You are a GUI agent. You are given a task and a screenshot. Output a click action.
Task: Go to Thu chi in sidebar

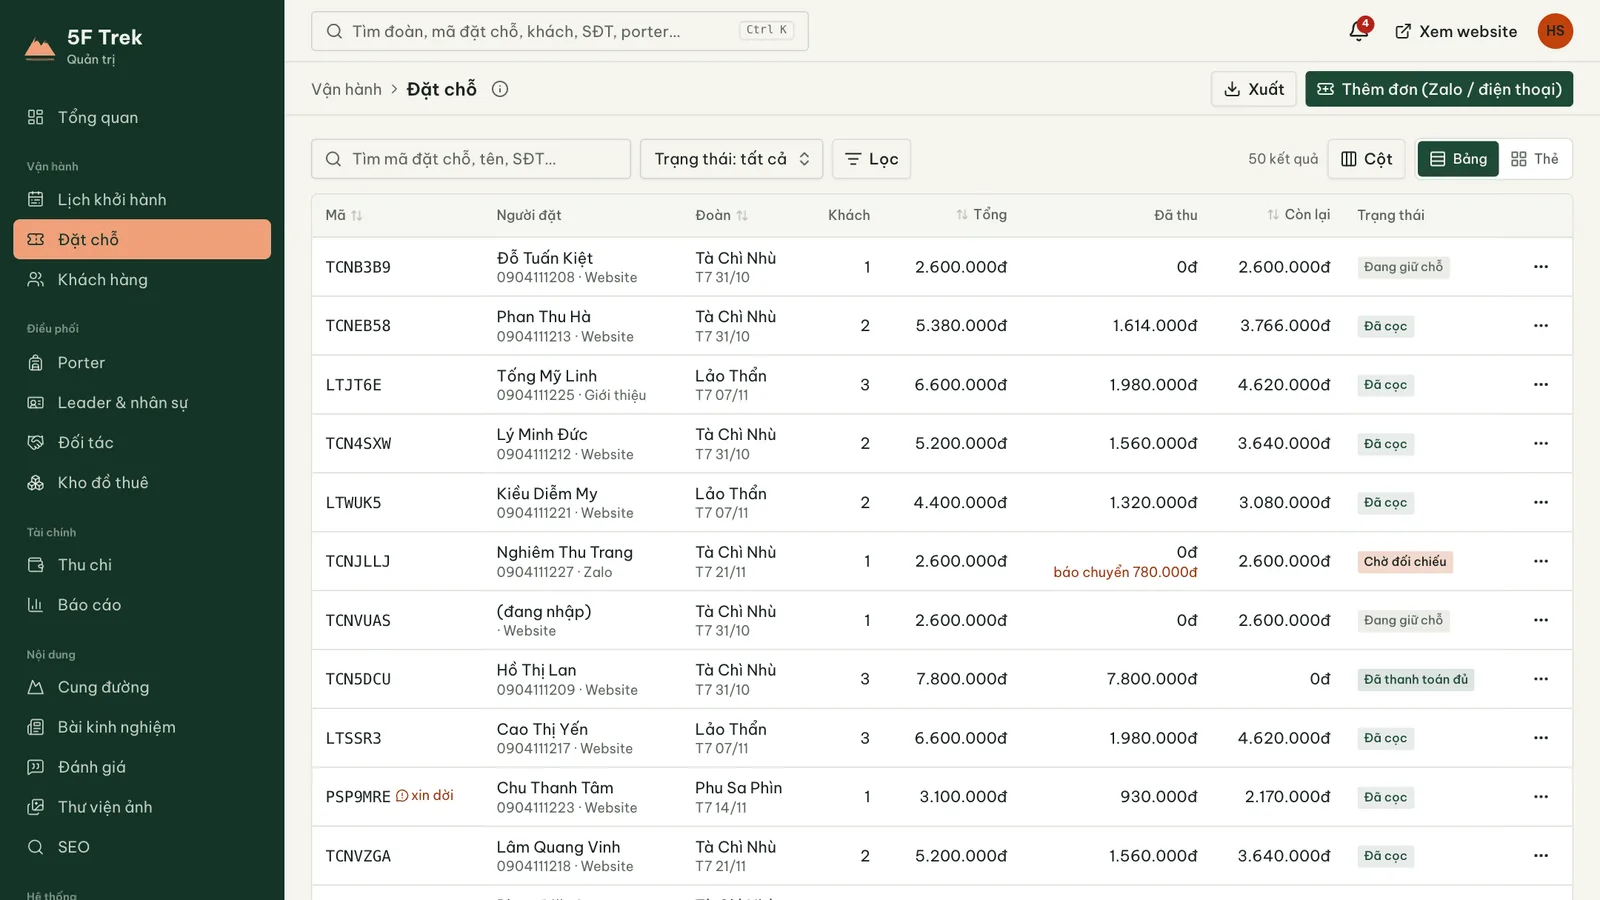[142, 565]
